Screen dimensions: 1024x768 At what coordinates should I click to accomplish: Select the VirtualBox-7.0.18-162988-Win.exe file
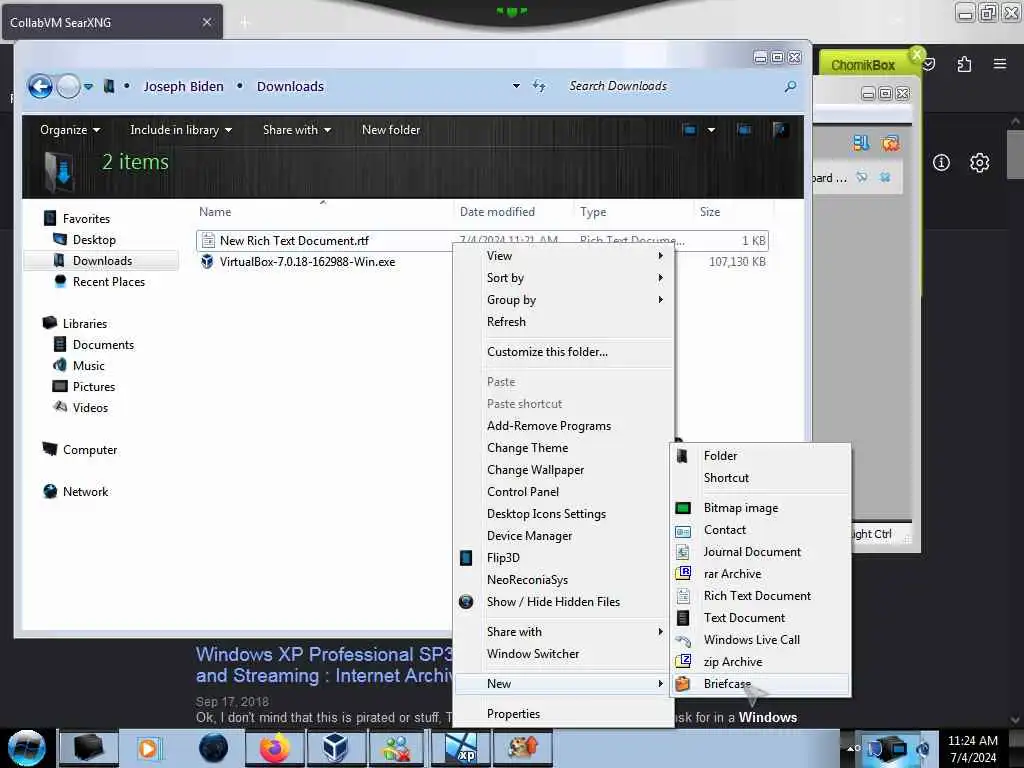click(x=307, y=262)
